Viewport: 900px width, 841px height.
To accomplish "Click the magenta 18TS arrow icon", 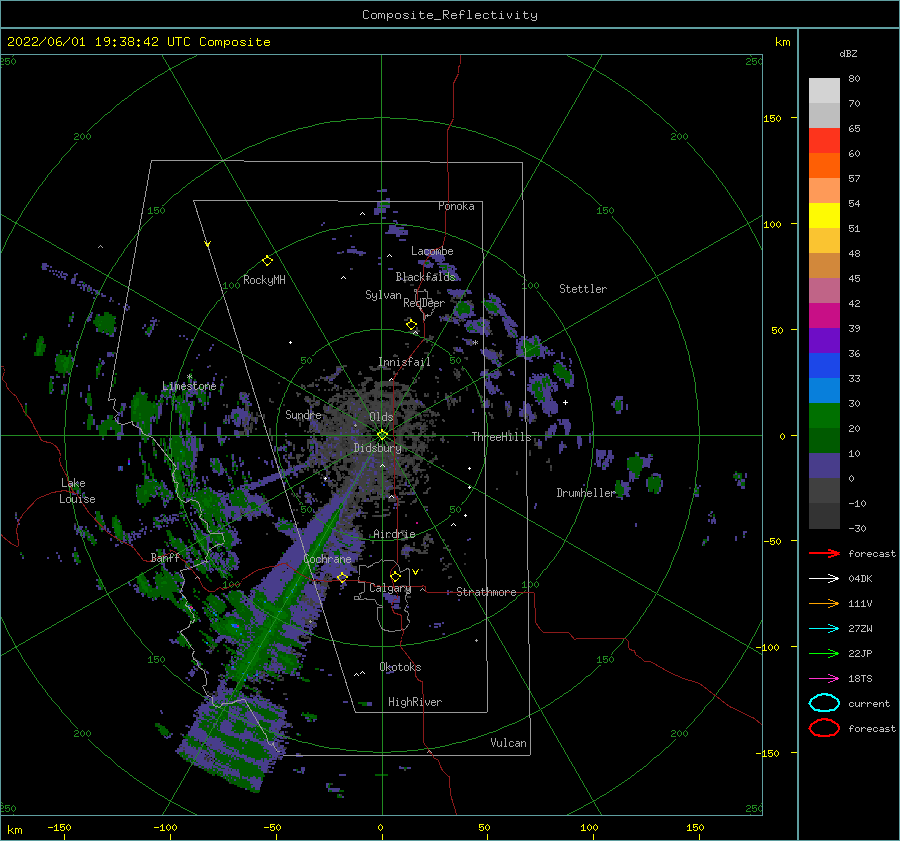I will [824, 679].
